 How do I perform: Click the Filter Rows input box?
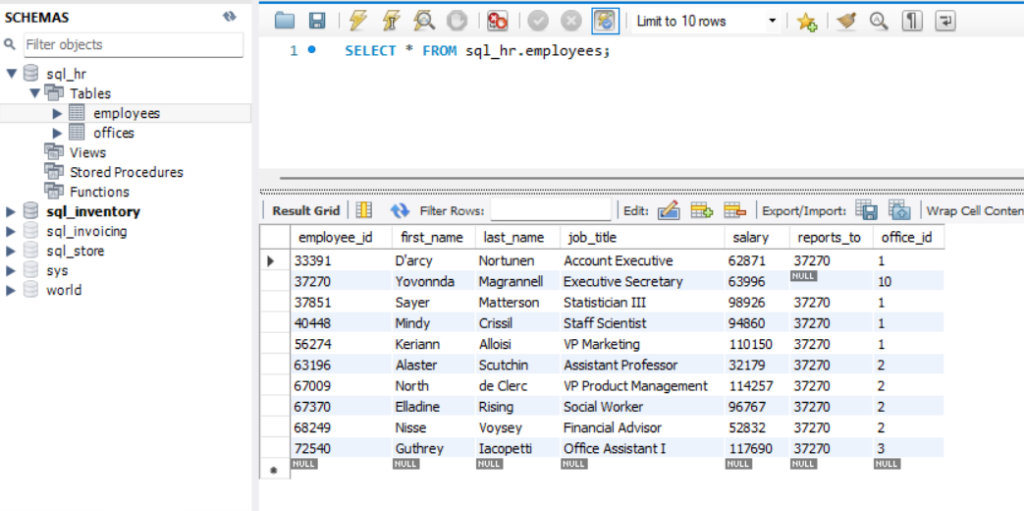tap(551, 210)
